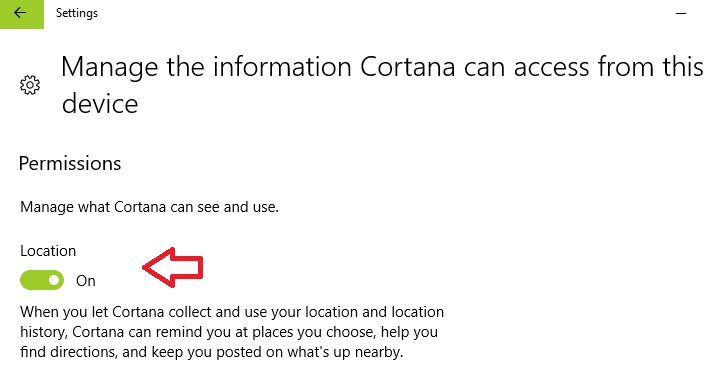Click the red arrow pointing at Location
The height and width of the screenshot is (390, 722).
point(173,267)
